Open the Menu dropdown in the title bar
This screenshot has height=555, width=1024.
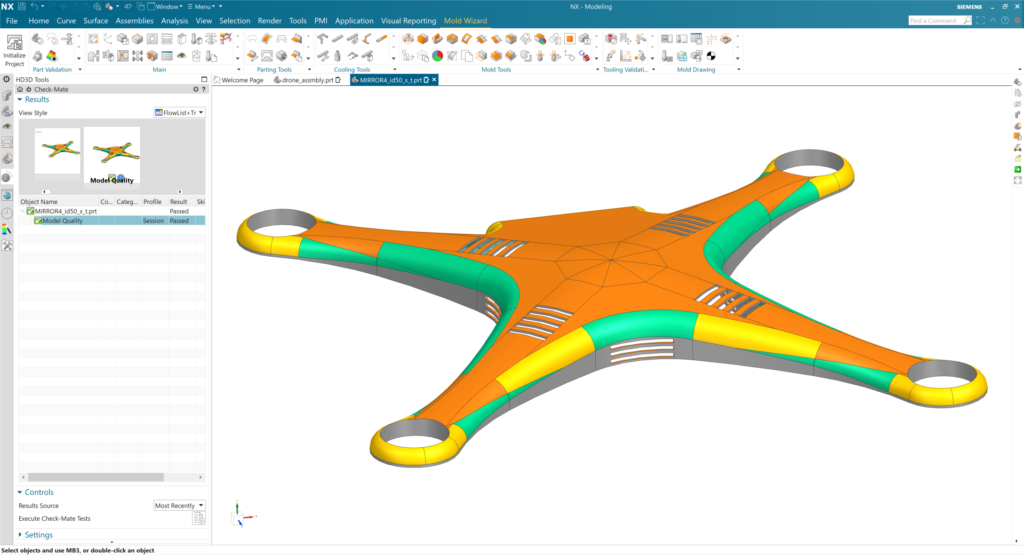202,7
